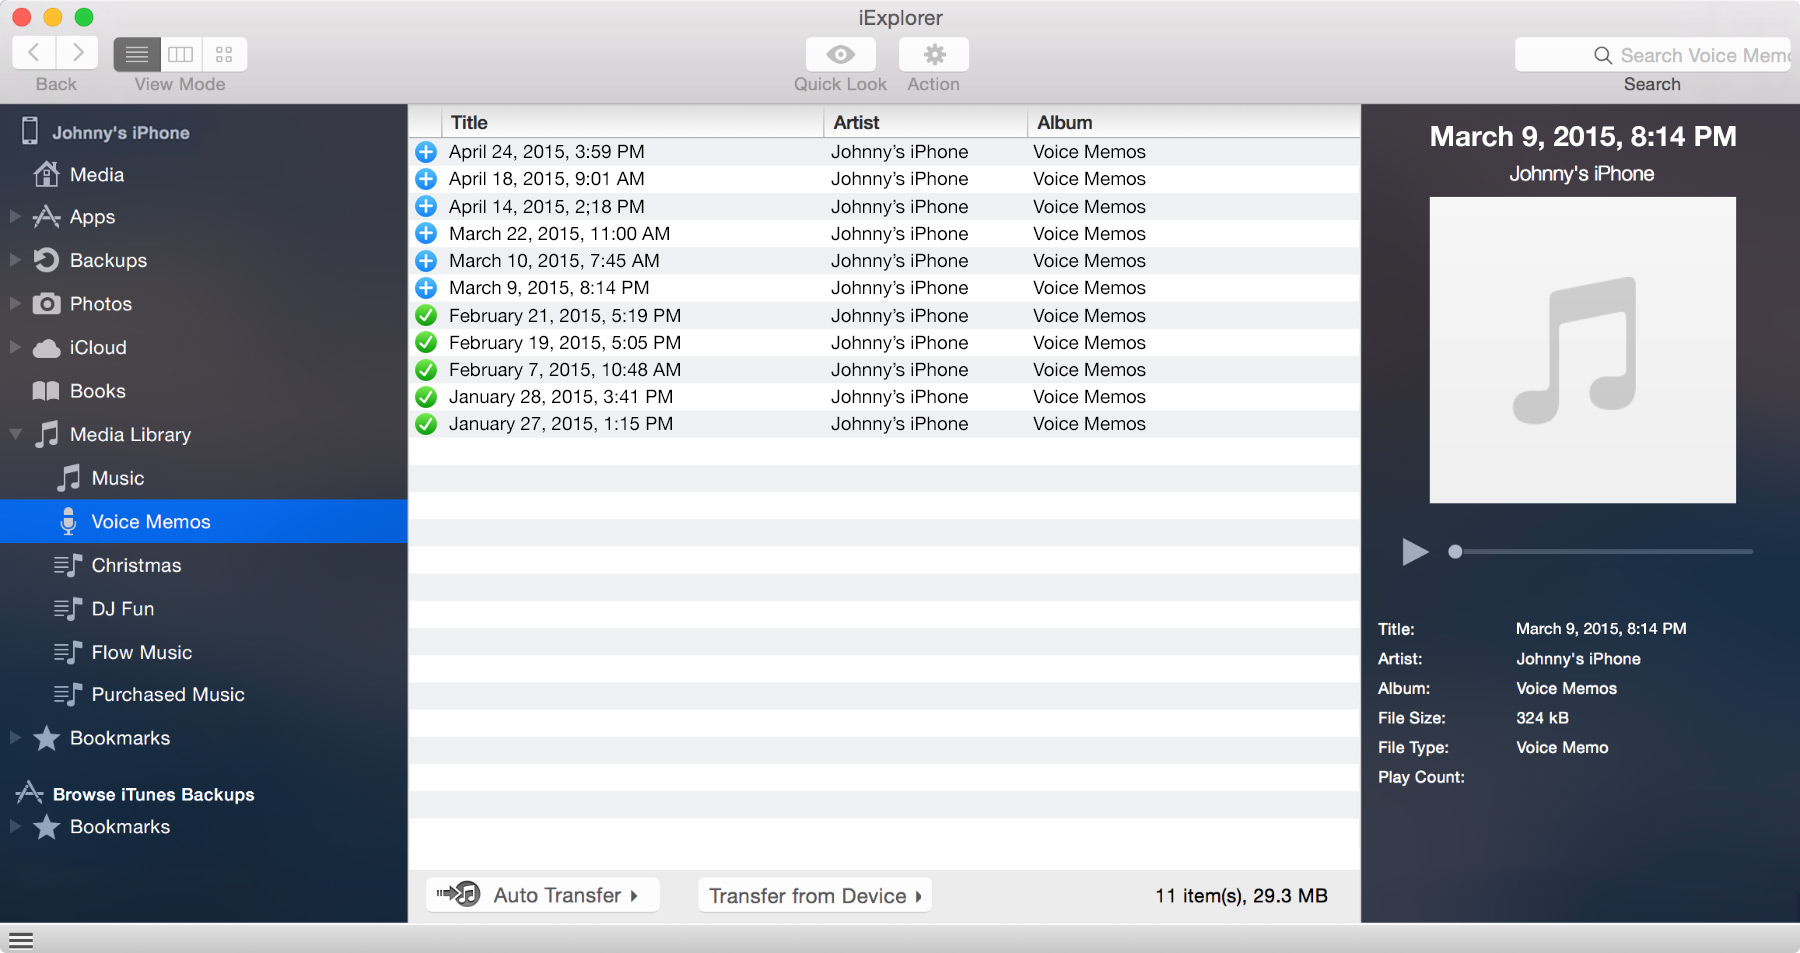Click green checkmark for January 27 memo

click(426, 424)
